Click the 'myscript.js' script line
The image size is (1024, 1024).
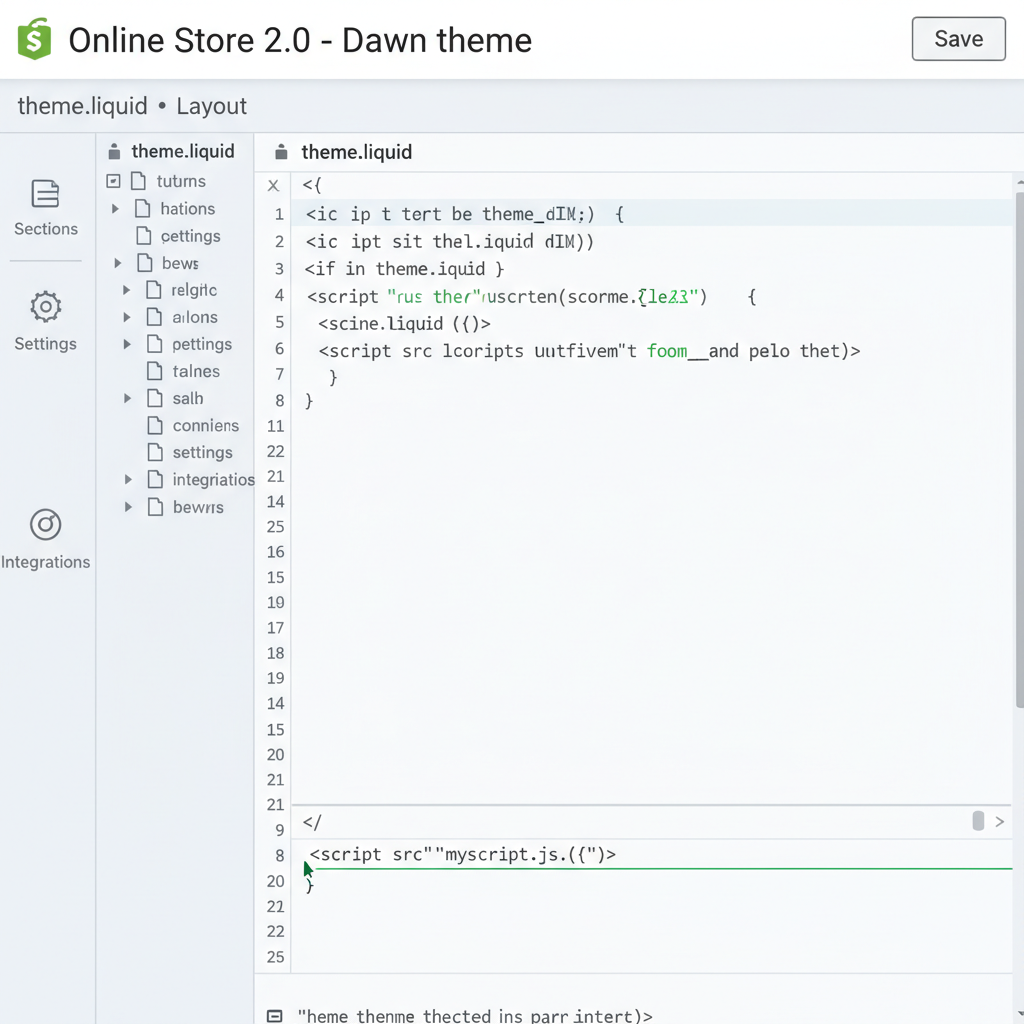click(462, 855)
